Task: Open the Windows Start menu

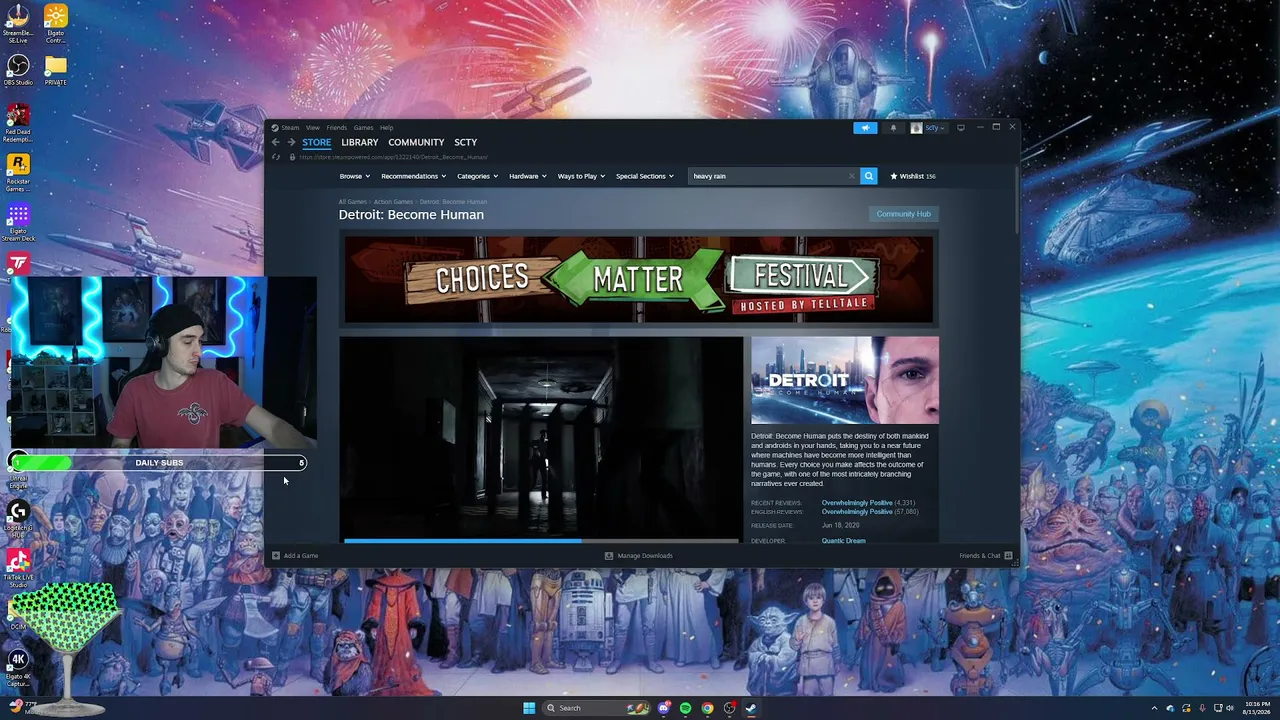Action: [529, 708]
